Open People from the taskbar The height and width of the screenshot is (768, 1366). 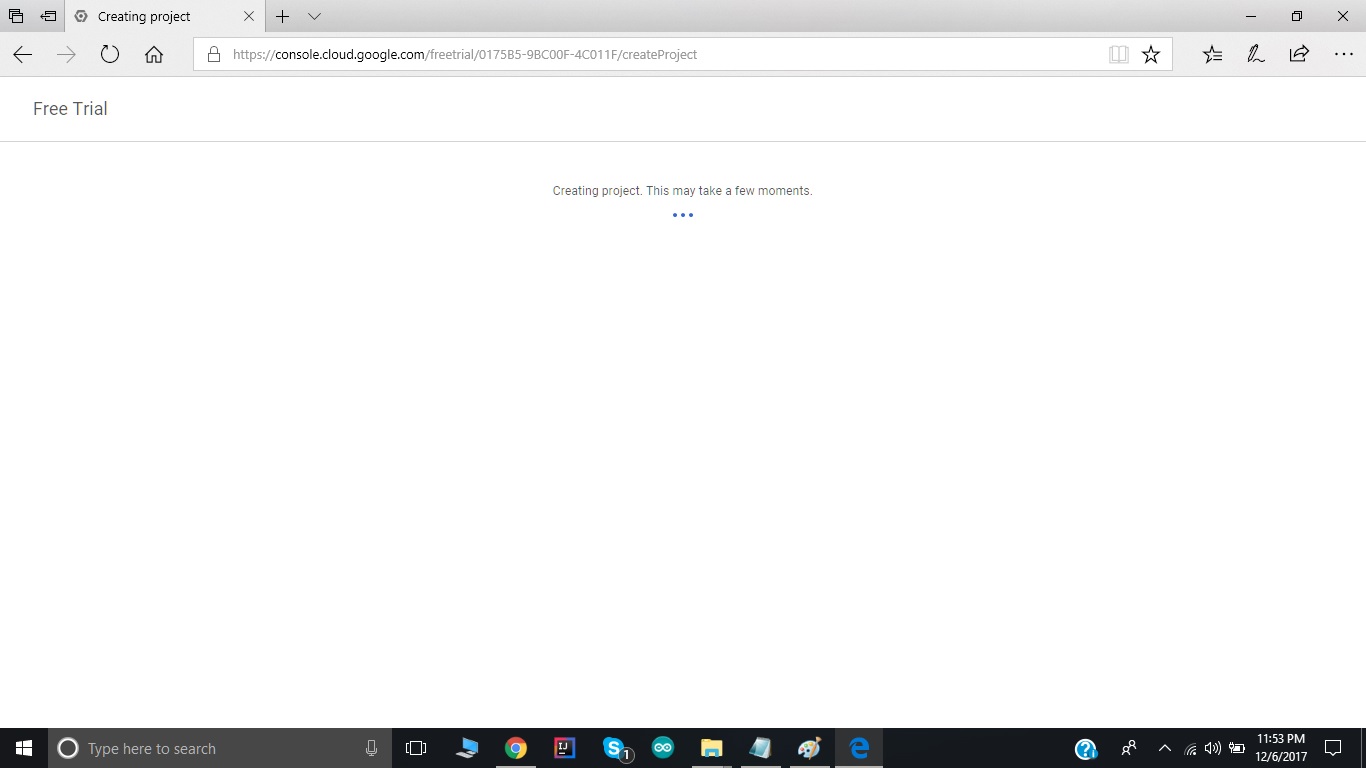pos(1129,748)
